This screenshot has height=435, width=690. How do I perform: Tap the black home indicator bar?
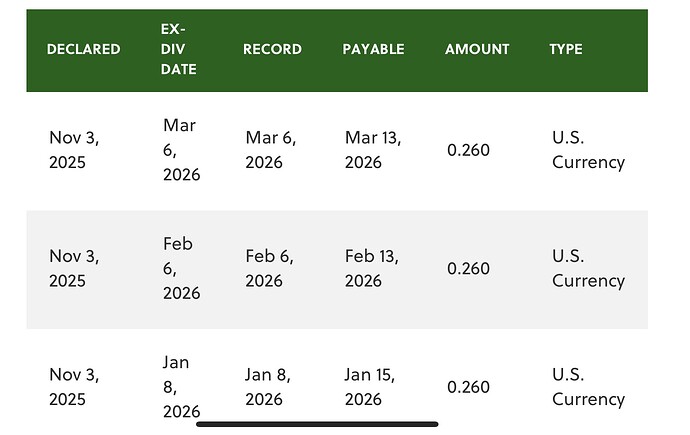[317, 424]
